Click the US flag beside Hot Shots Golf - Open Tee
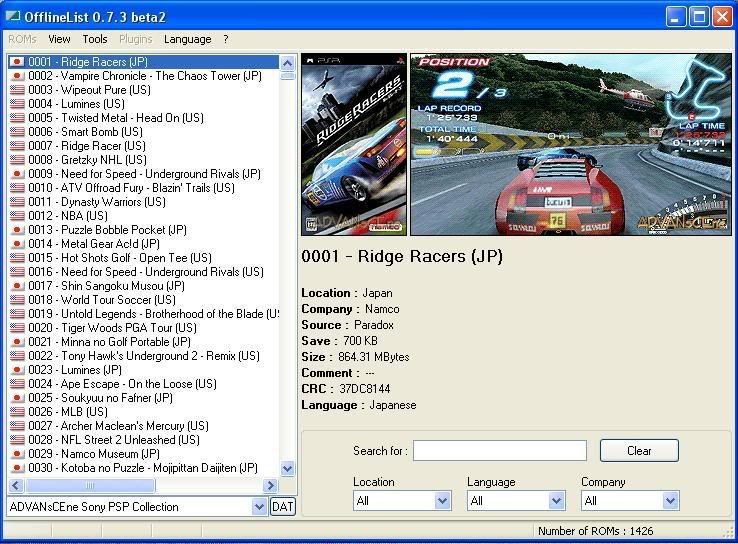The width and height of the screenshot is (738, 544). coord(17,257)
